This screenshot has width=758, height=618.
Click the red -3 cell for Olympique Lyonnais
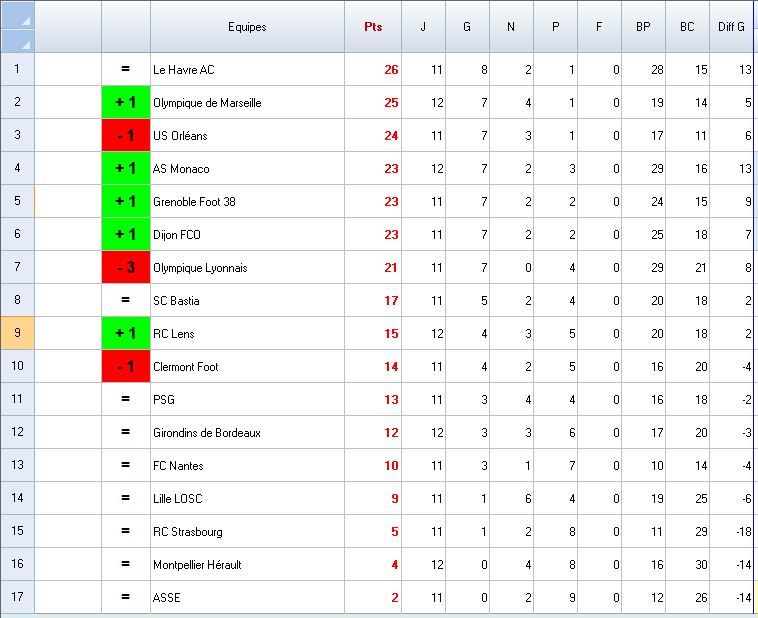tap(126, 268)
